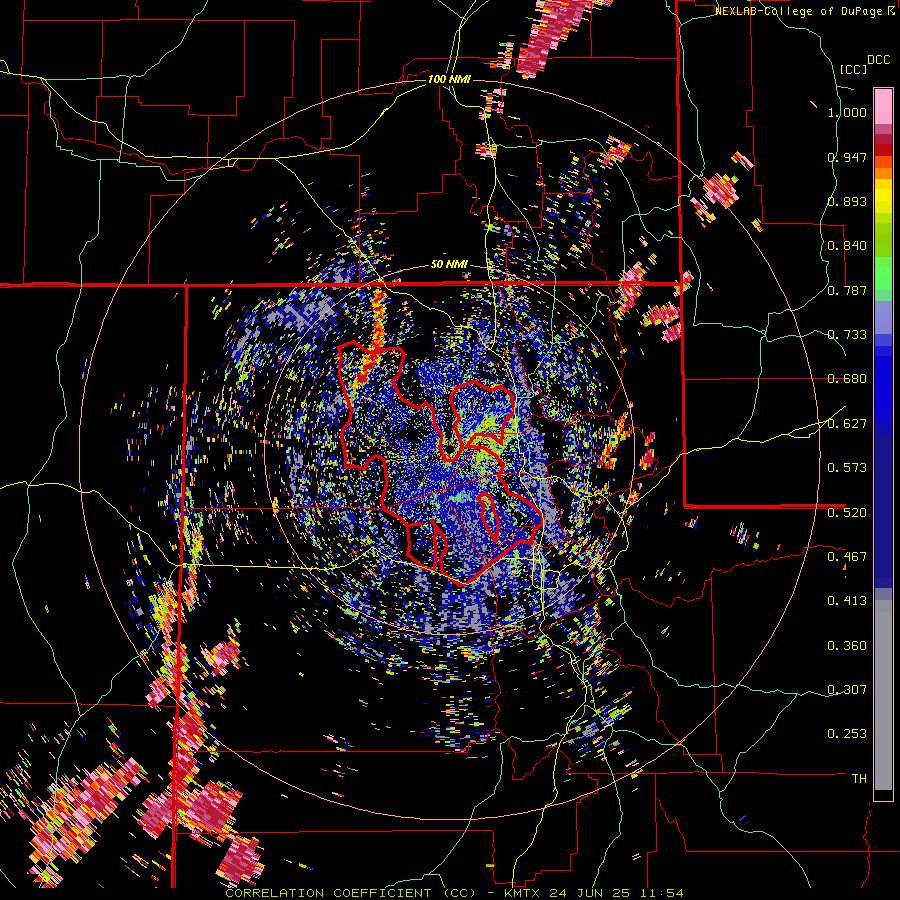Click the 0.680 scale value

[847, 379]
